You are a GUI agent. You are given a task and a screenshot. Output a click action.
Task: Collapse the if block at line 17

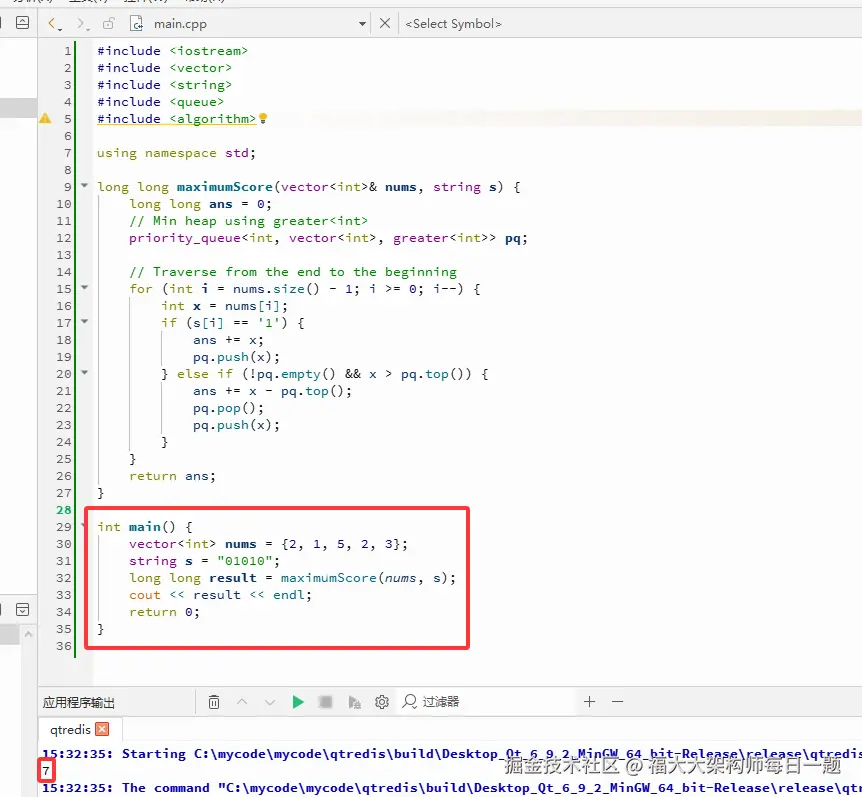(85, 322)
